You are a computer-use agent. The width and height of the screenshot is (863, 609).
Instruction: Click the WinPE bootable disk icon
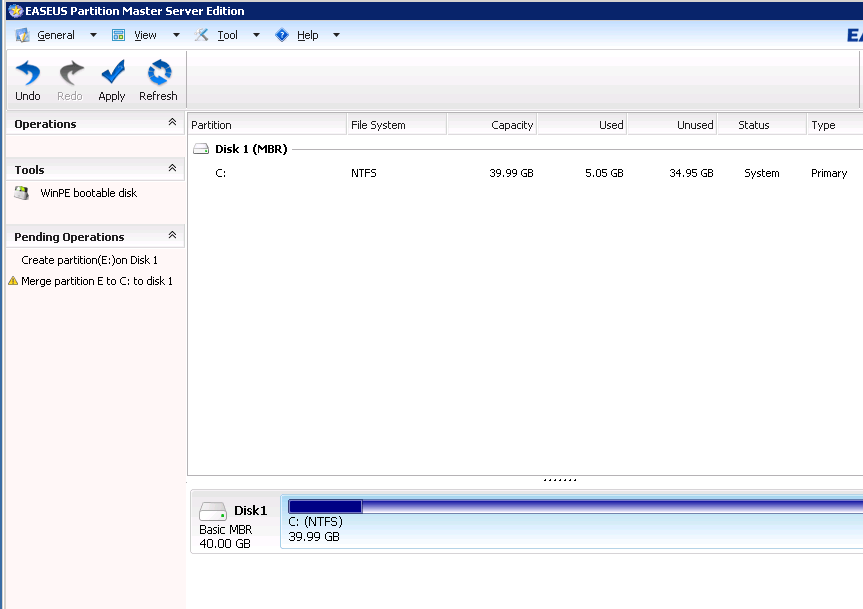[x=22, y=193]
